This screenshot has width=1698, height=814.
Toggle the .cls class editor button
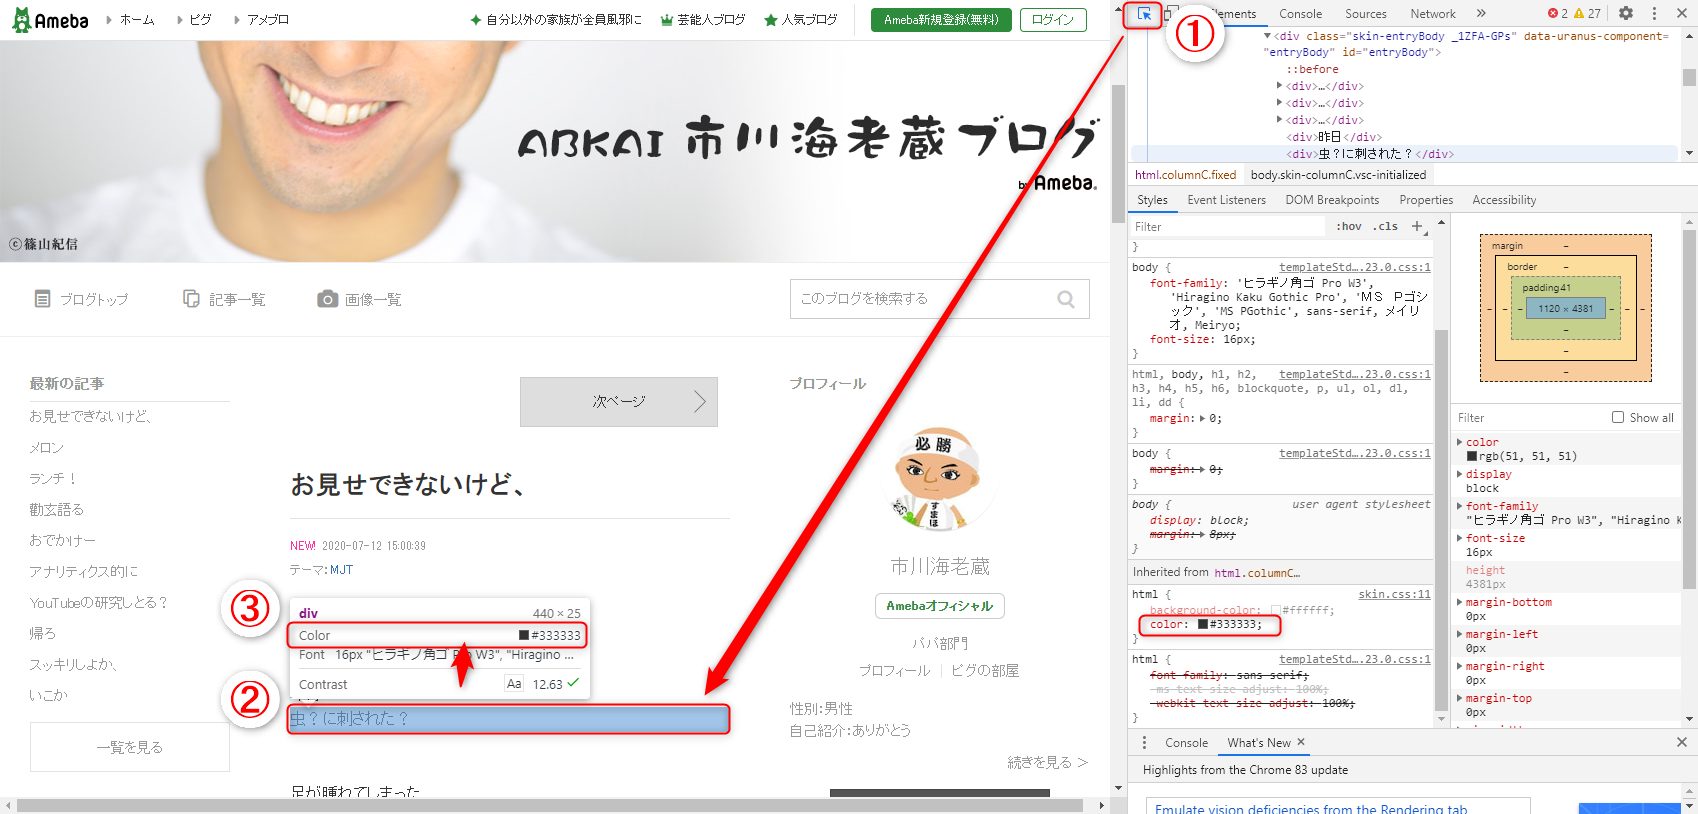1385,227
